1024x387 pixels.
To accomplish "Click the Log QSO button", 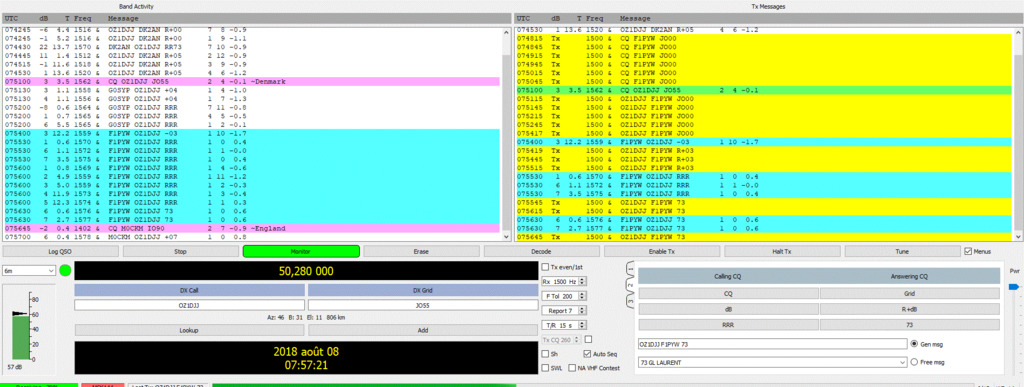I will pyautogui.click(x=61, y=251).
